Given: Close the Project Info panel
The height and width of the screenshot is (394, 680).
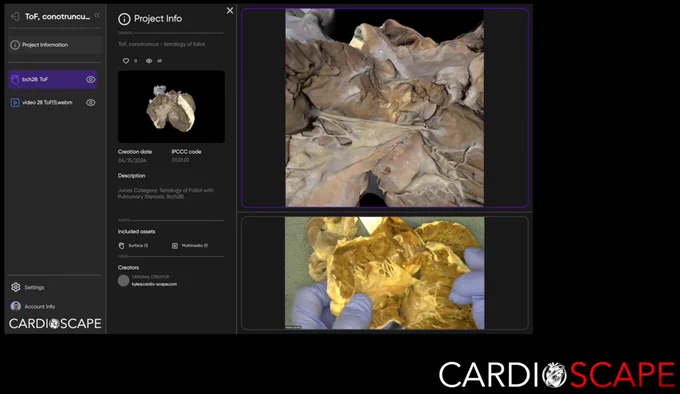Looking at the screenshot, I should click(230, 10).
